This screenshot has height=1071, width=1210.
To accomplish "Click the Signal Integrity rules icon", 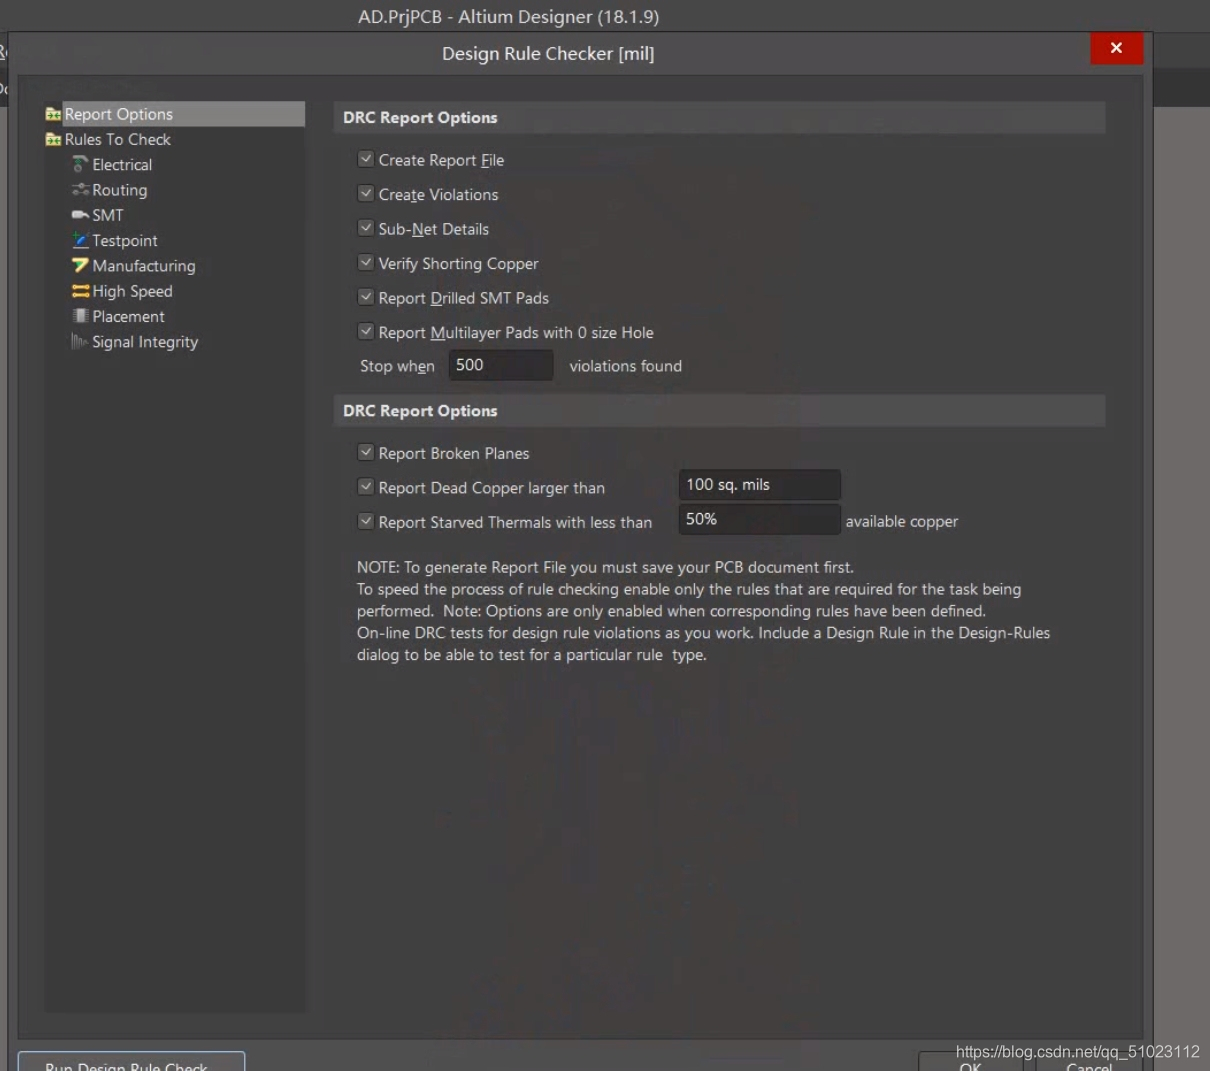I will (x=80, y=341).
